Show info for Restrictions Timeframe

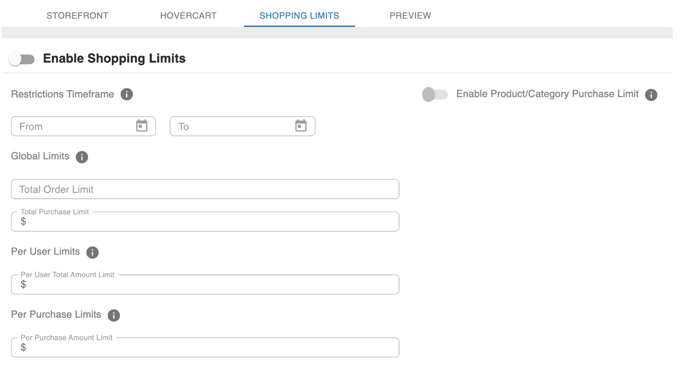pyautogui.click(x=127, y=94)
